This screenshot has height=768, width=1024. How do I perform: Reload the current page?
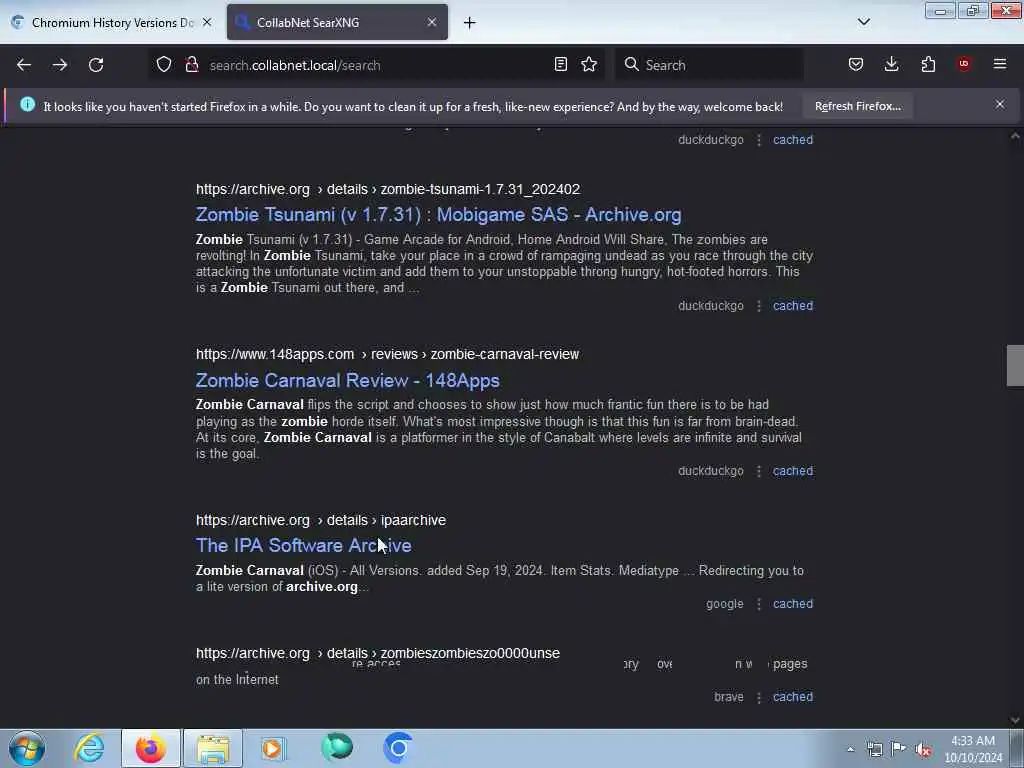pos(96,65)
